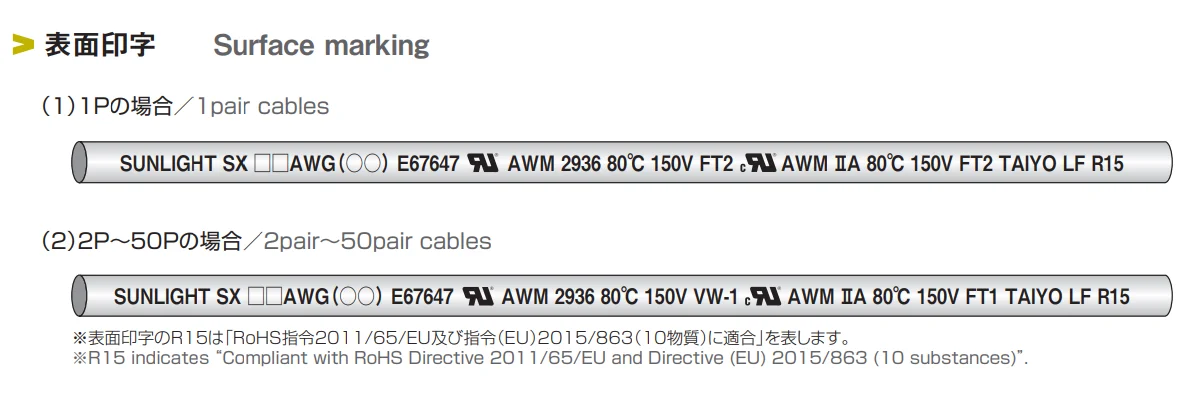Image resolution: width=1196 pixels, height=398 pixels.
Task: Select the Surface marking heading text
Action: pos(321,45)
